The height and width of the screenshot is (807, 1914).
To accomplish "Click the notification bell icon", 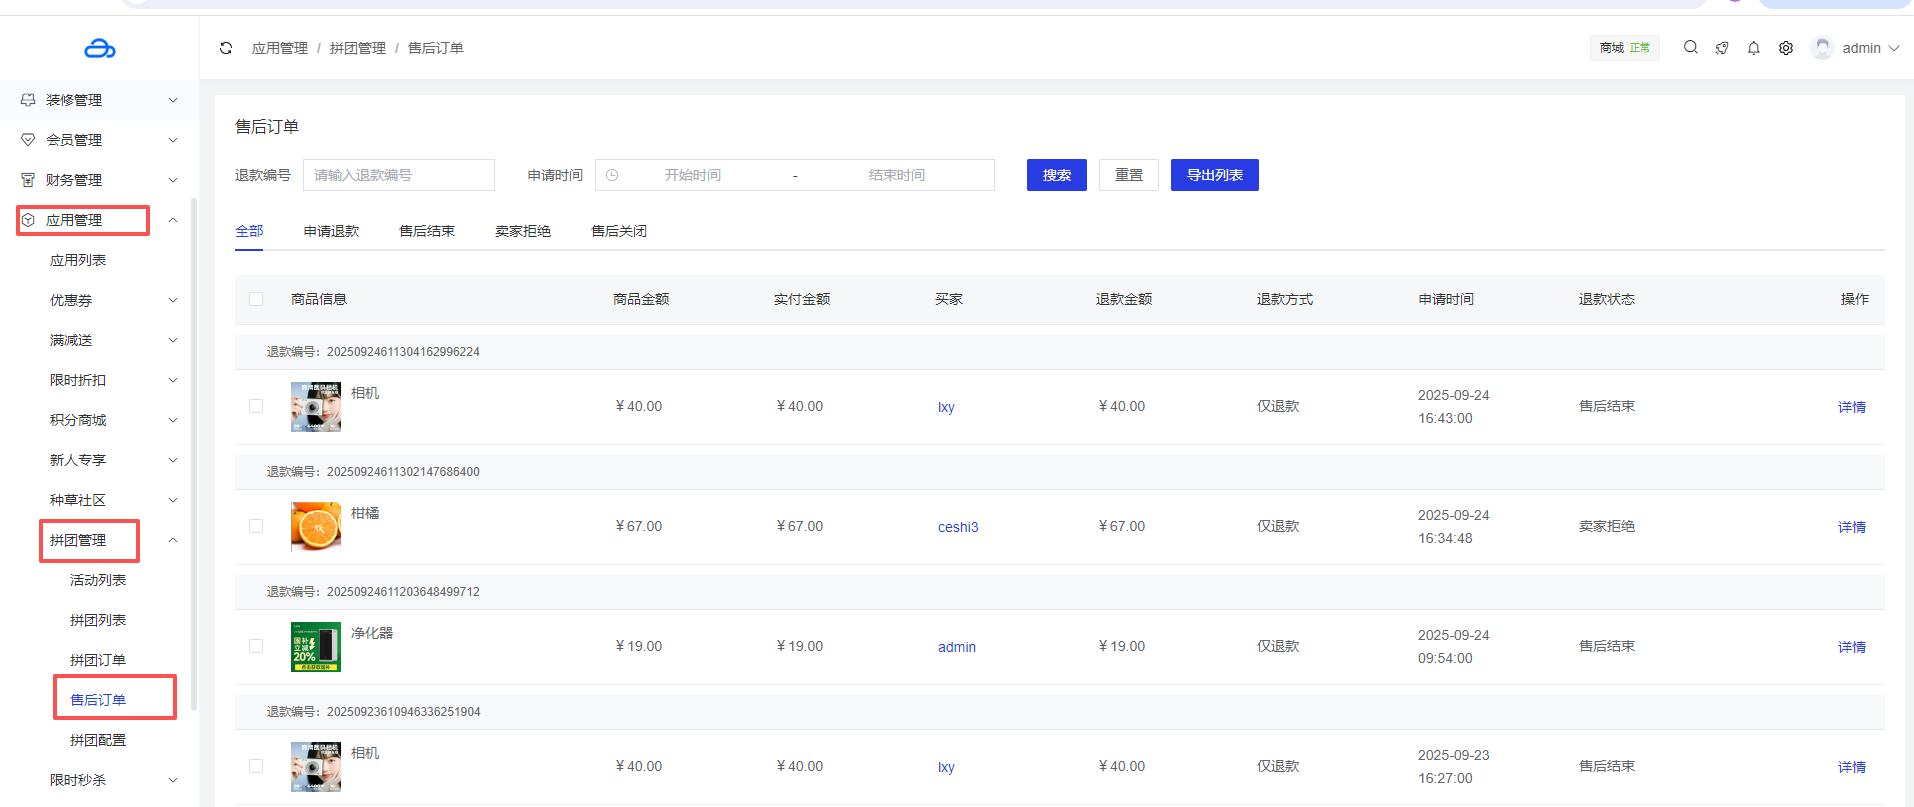I will (x=1753, y=48).
